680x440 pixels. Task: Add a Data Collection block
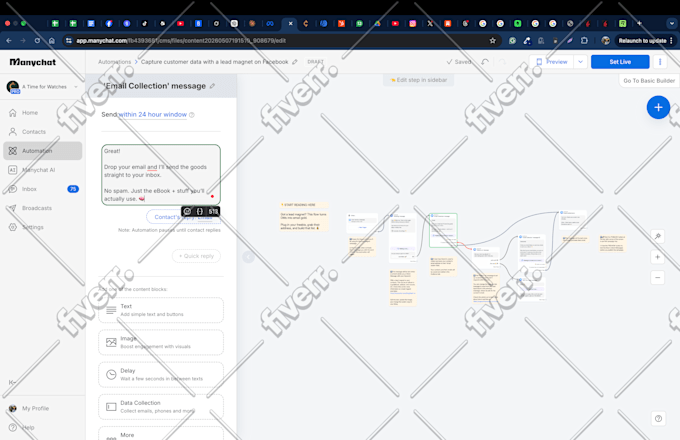(x=161, y=407)
